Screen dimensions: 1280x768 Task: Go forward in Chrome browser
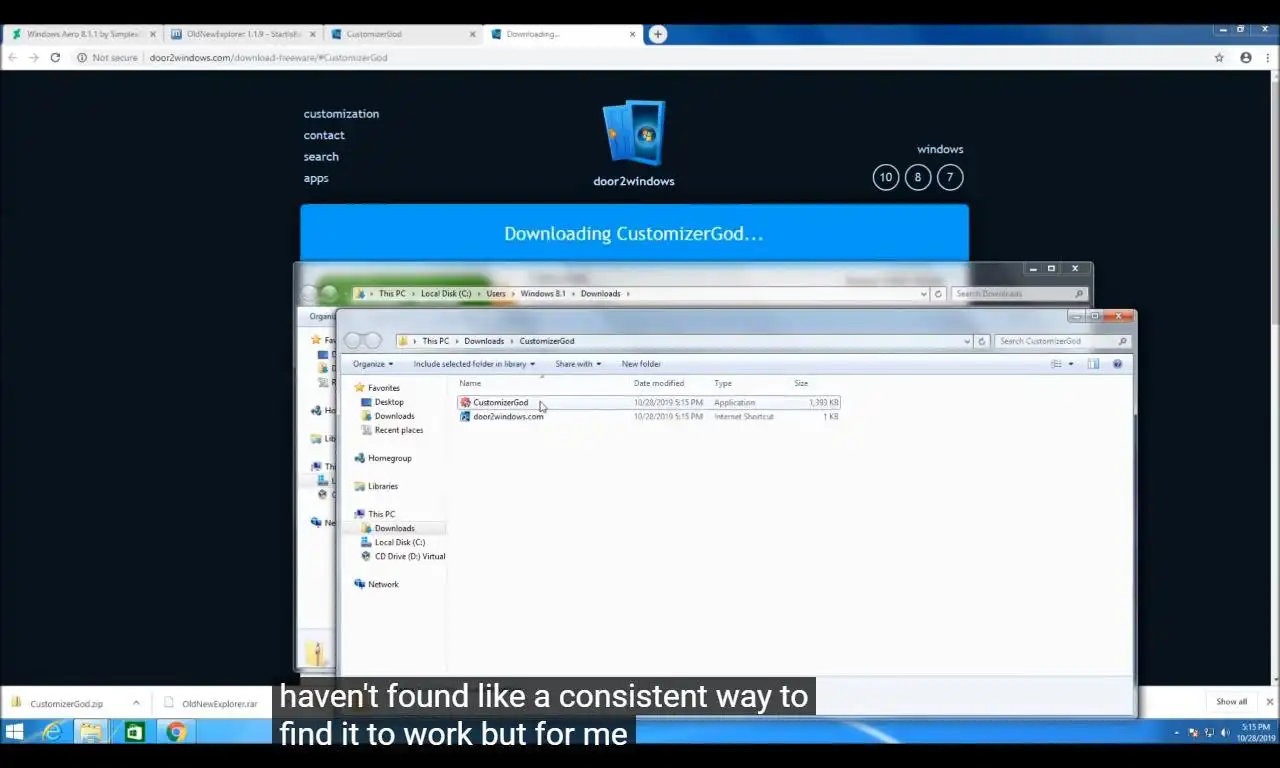pyautogui.click(x=33, y=57)
